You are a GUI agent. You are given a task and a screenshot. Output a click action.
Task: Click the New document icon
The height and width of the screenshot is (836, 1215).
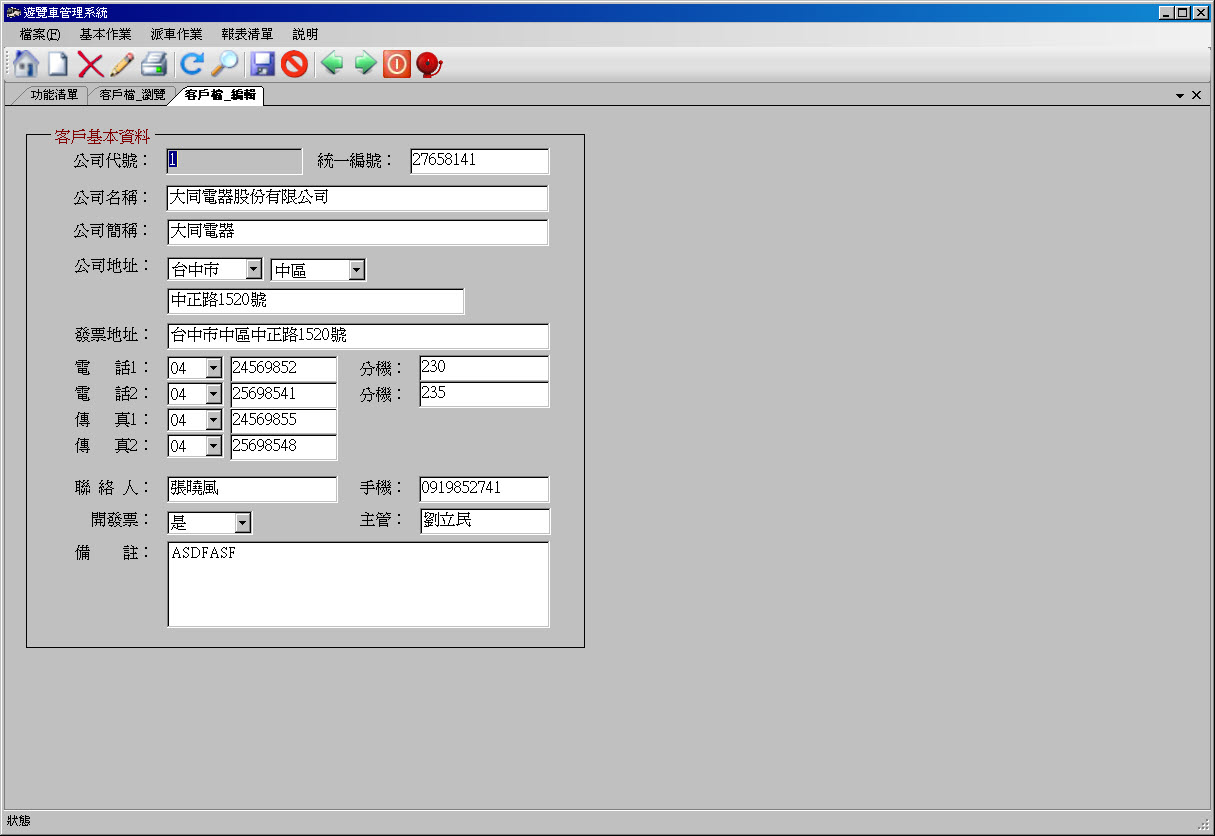coord(58,64)
